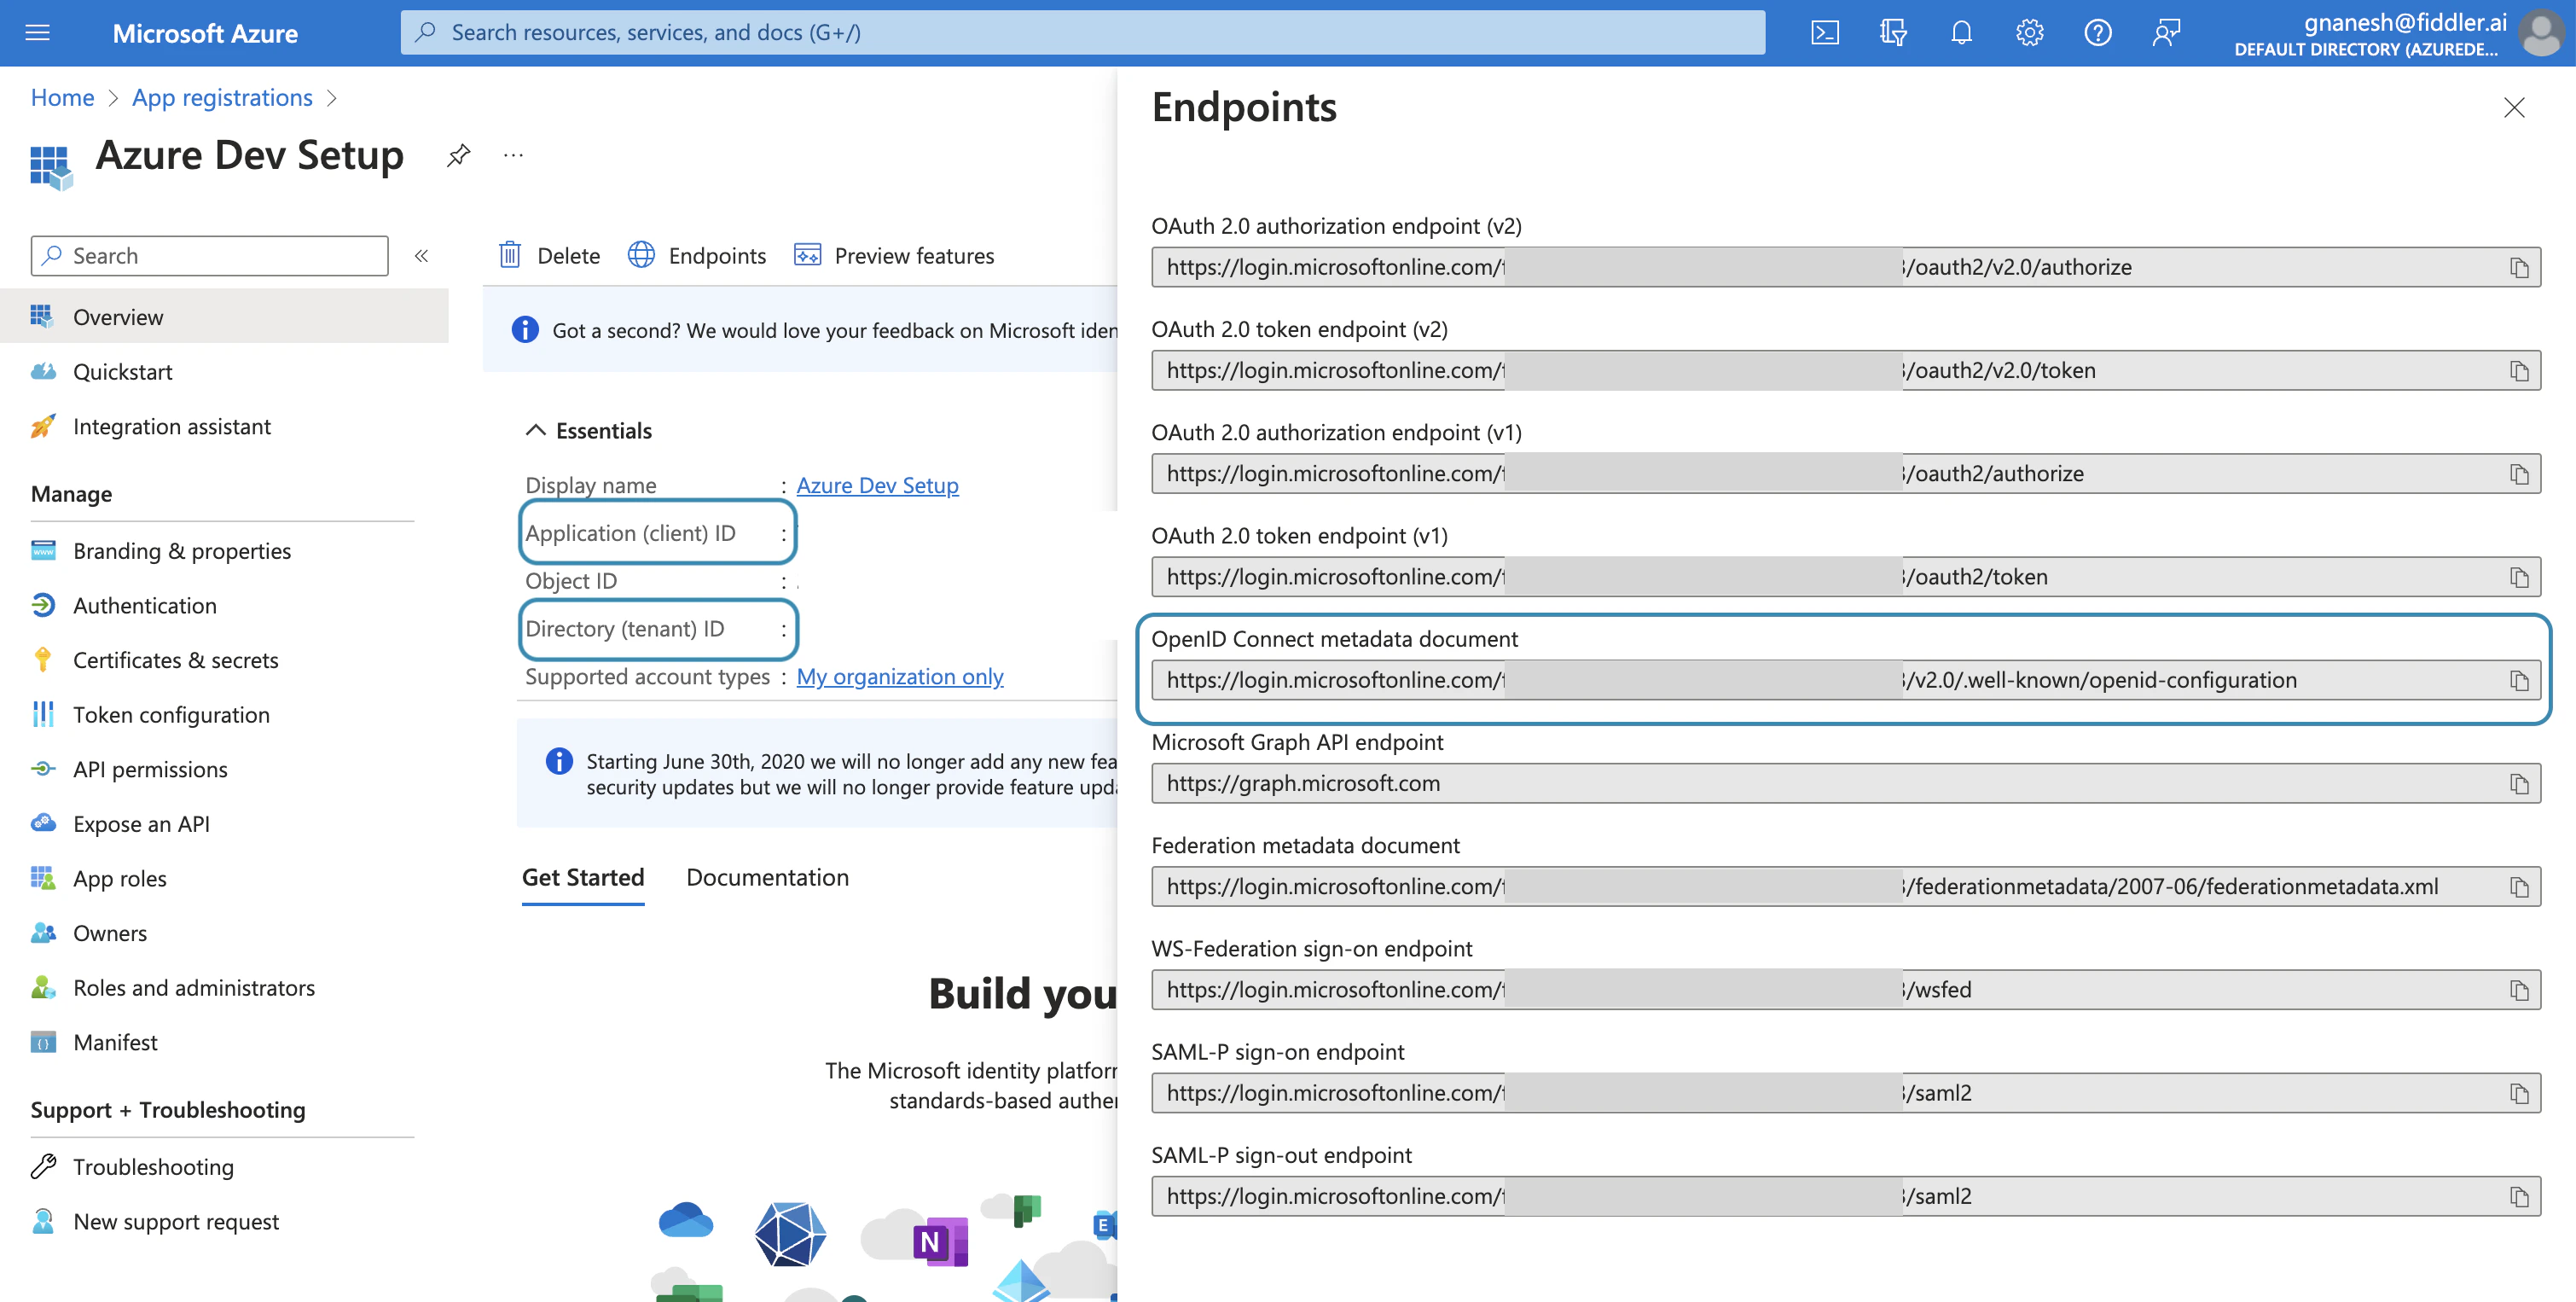Image resolution: width=2576 pixels, height=1302 pixels.
Task: Select the OpenID Connect metadata document URL field
Action: pyautogui.click(x=1846, y=681)
